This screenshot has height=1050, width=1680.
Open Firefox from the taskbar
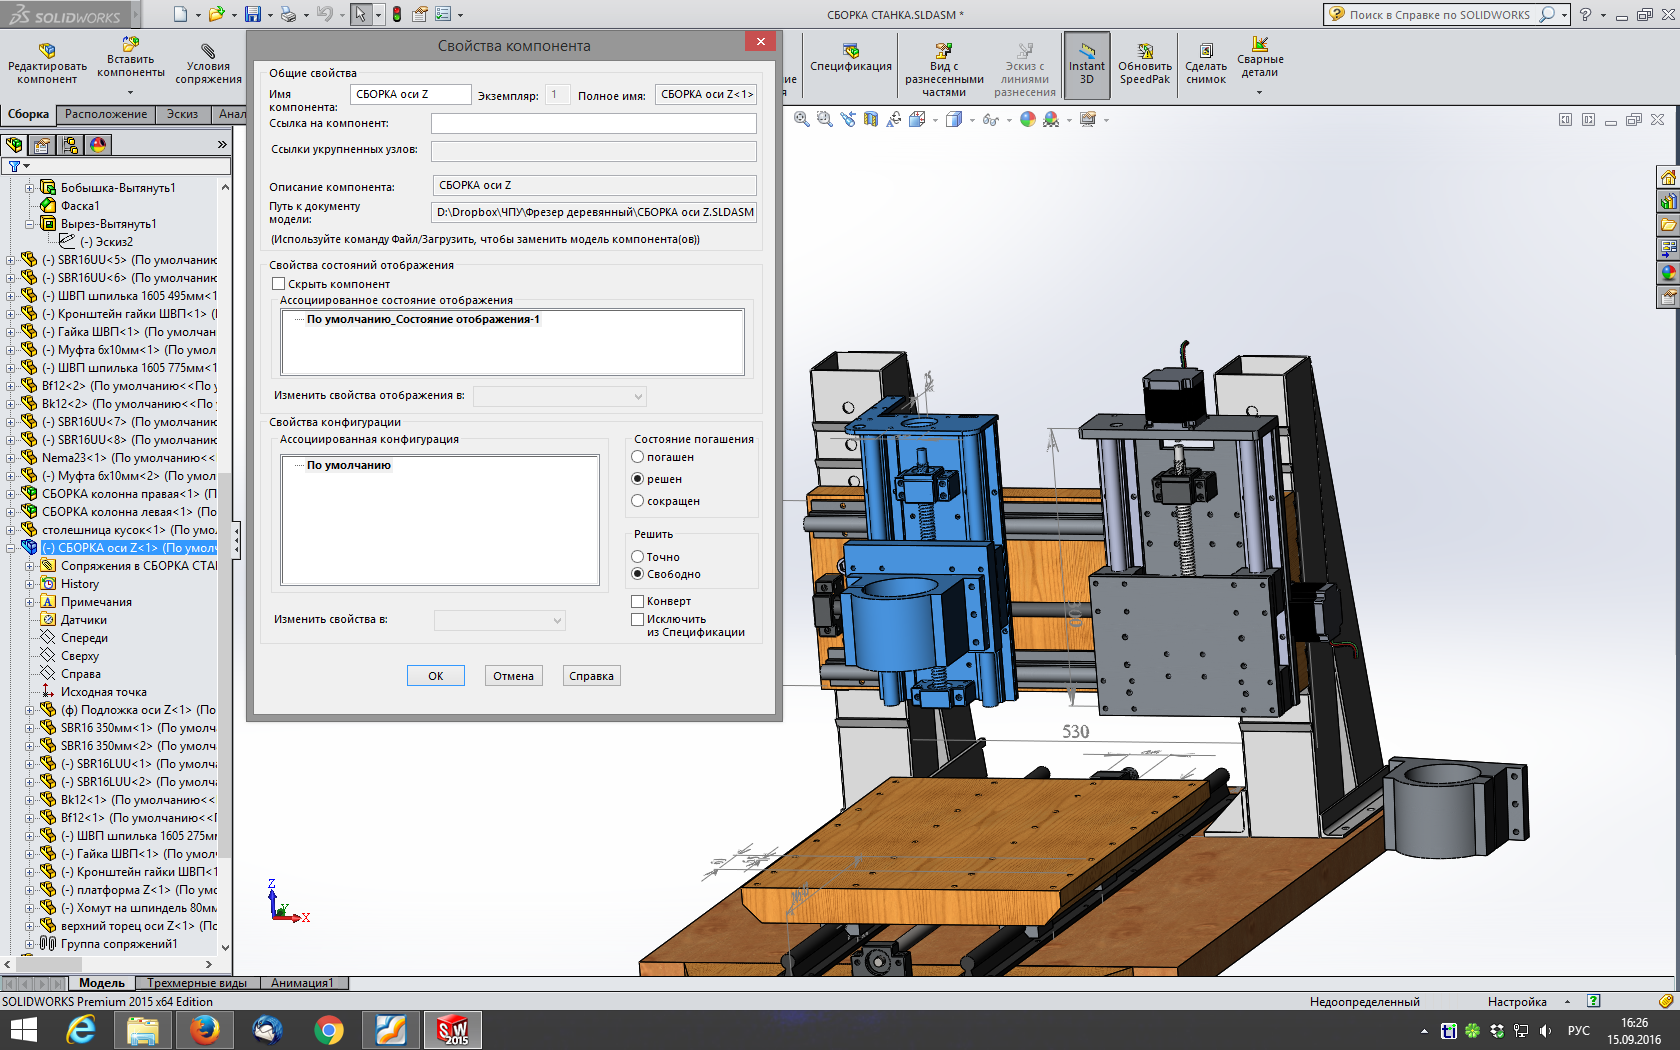click(205, 1029)
